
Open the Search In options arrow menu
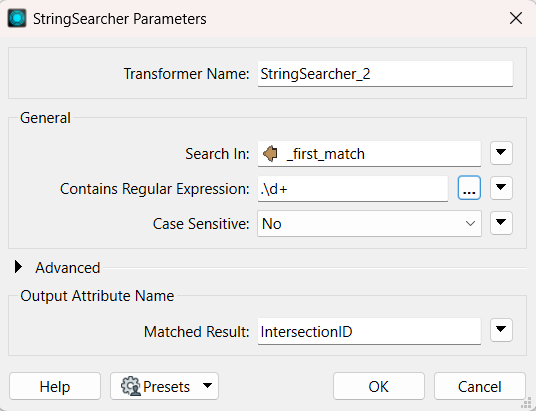tap(501, 153)
